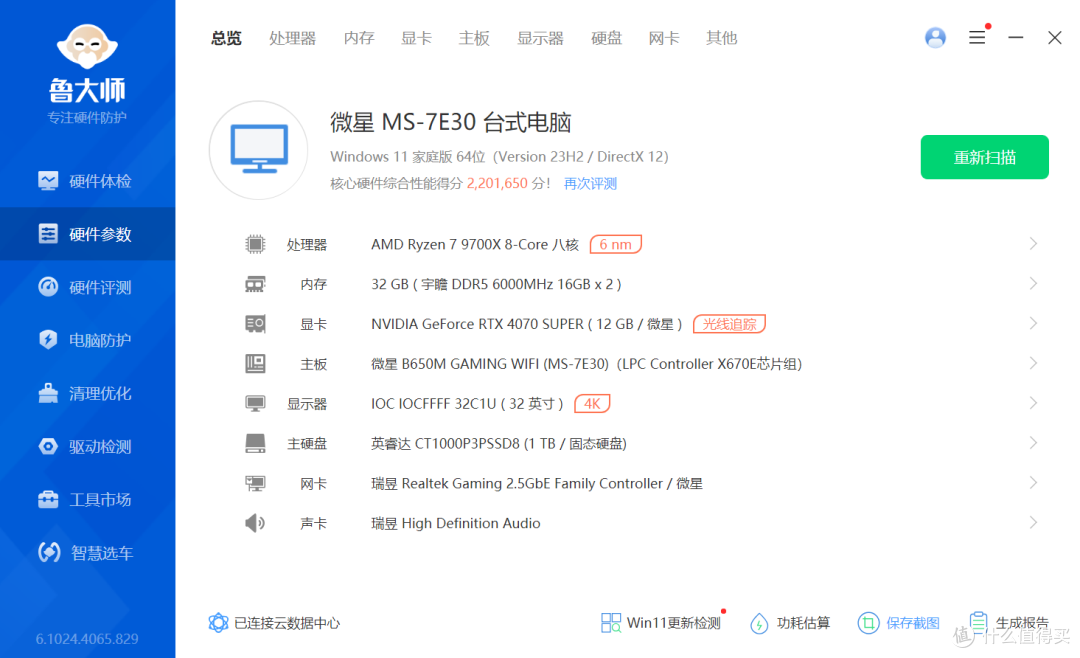This screenshot has width=1080, height=658.
Task: Click the 电脑防护 shield icon
Action: pos(48,340)
